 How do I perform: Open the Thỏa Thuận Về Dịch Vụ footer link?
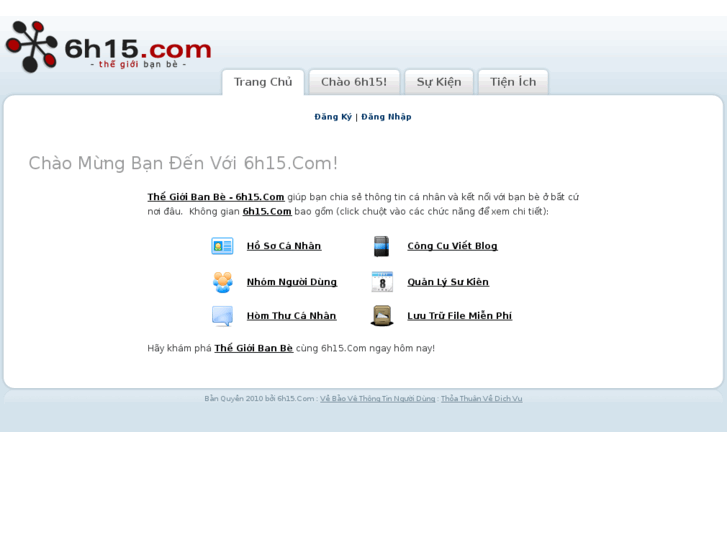(481, 398)
